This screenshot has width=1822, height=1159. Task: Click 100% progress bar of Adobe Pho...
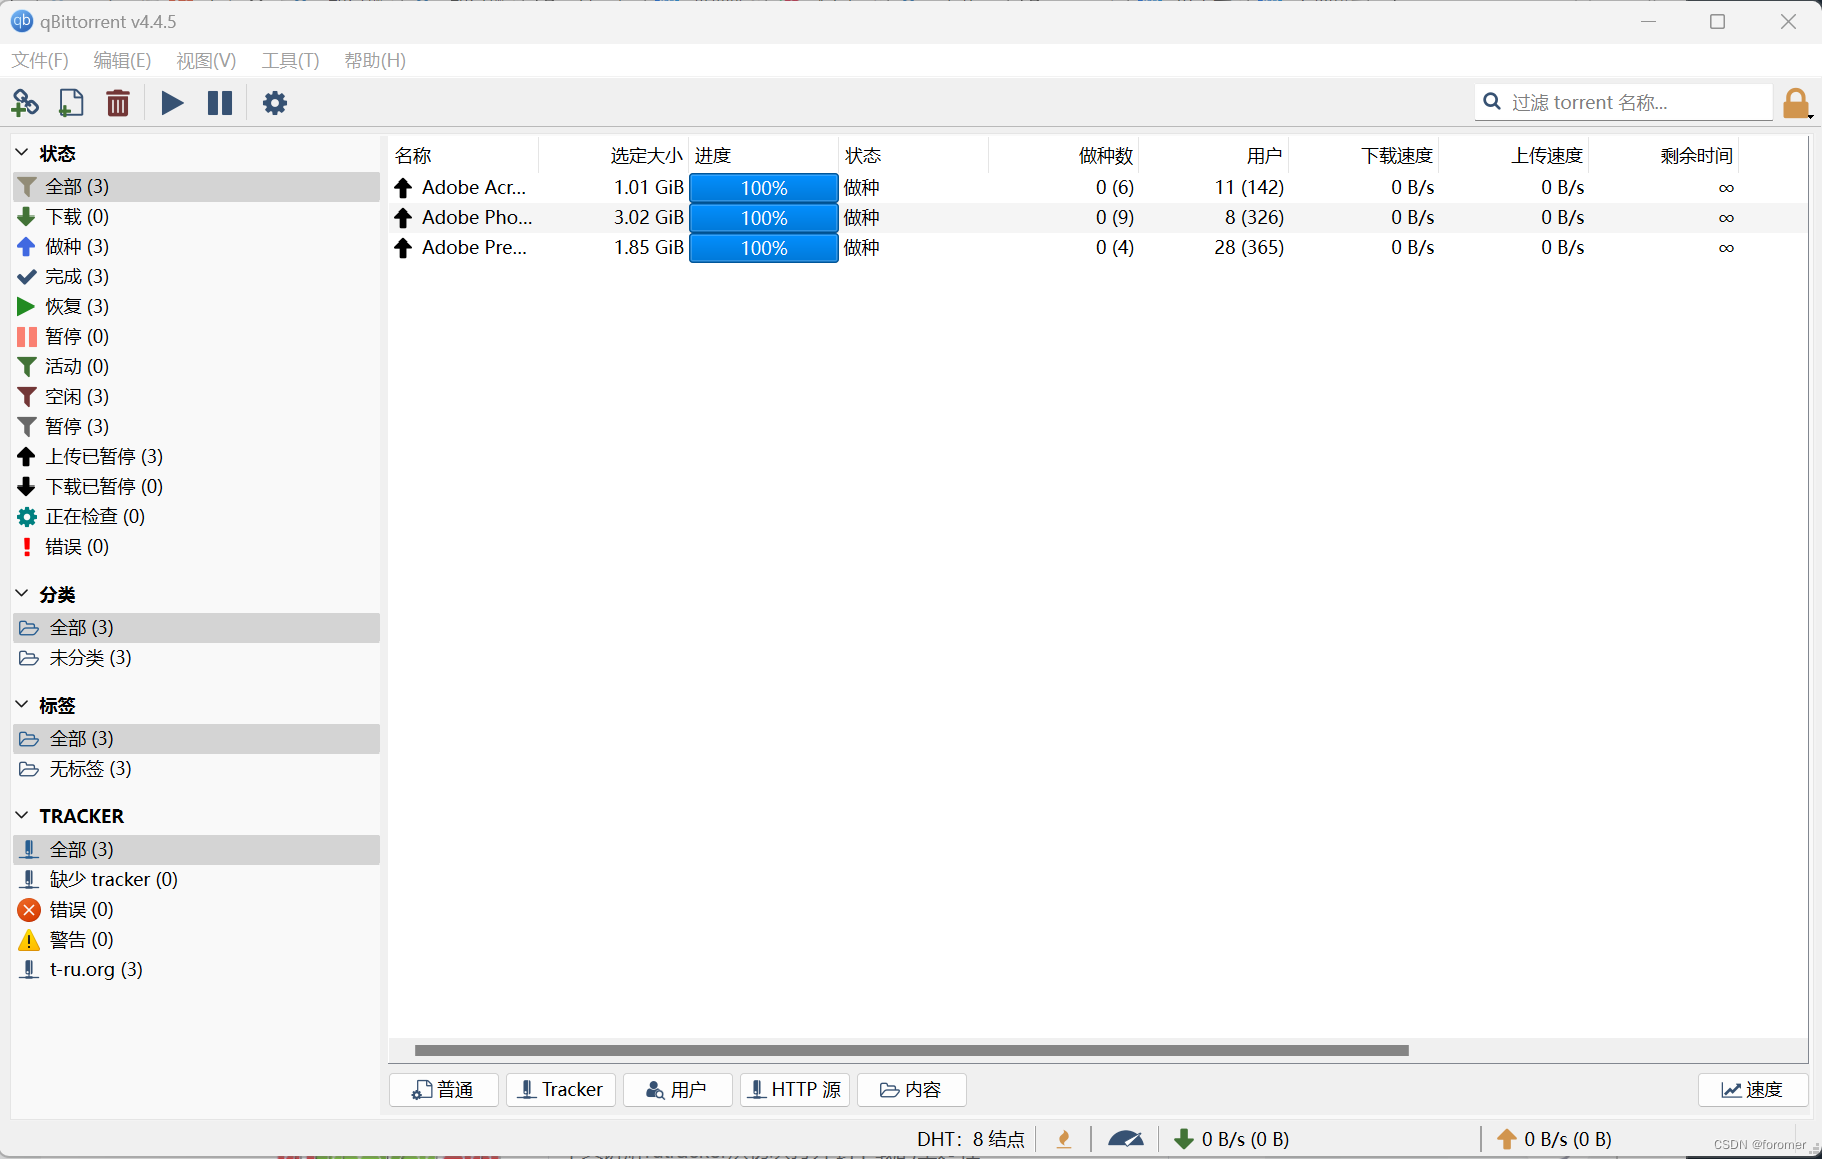(764, 218)
